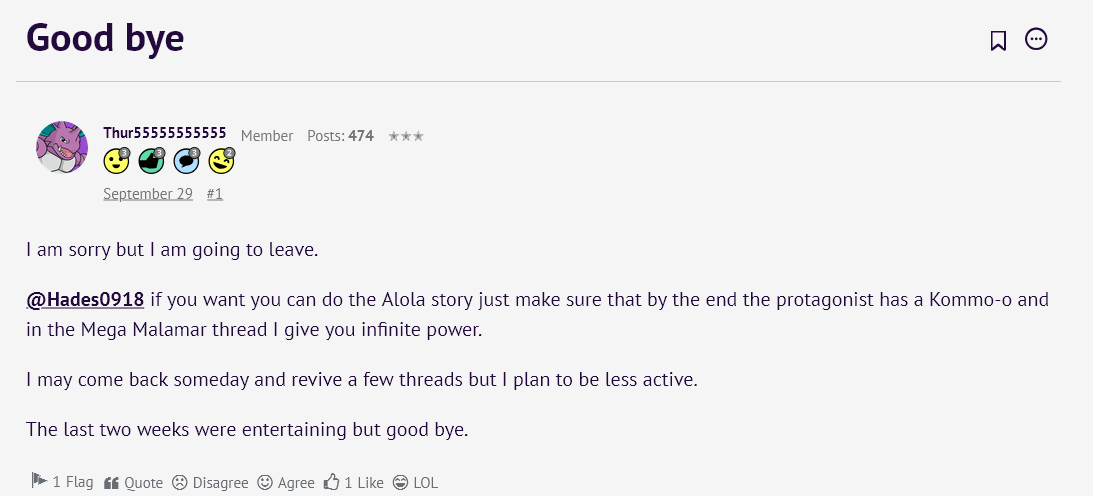This screenshot has width=1093, height=496.
Task: Flag this post
Action: click(62, 482)
